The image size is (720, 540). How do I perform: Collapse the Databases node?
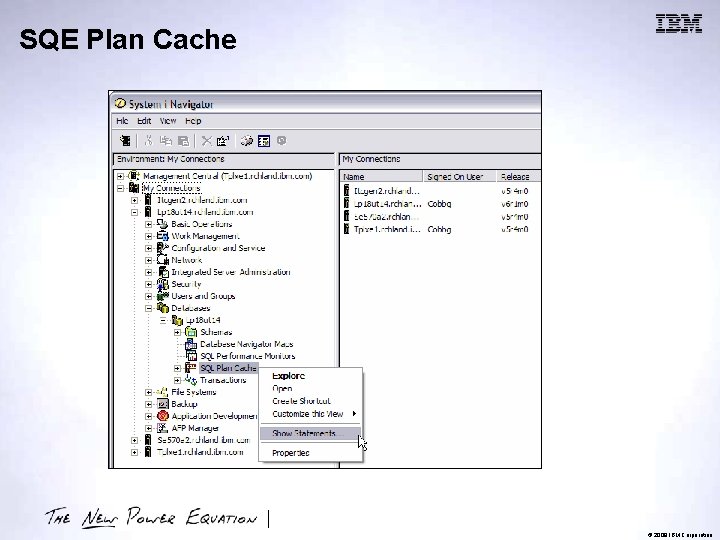148,308
